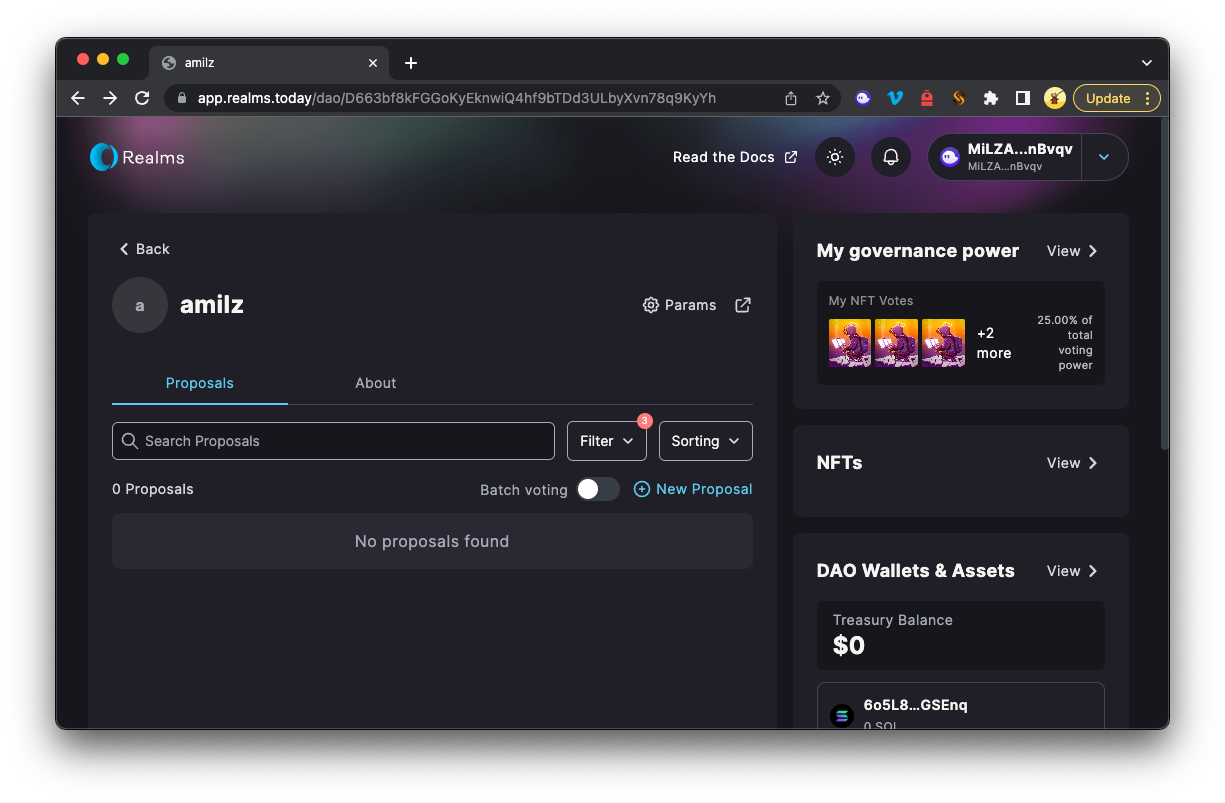The image size is (1225, 803).
Task: Reload the page
Action: (x=142, y=98)
